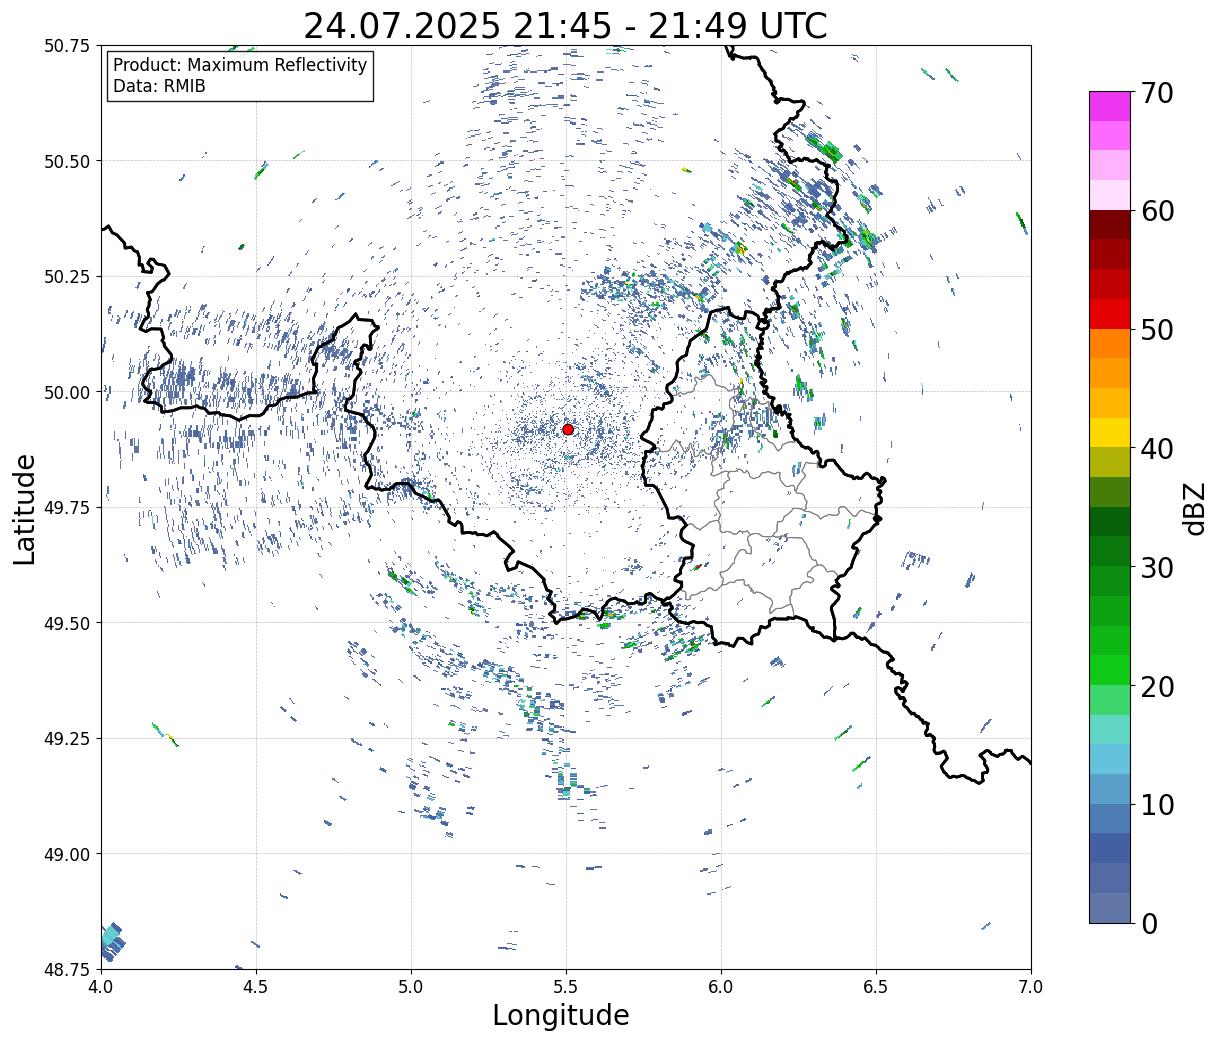
Task: Click the longitude tick label 7.0
Action: click(1031, 986)
